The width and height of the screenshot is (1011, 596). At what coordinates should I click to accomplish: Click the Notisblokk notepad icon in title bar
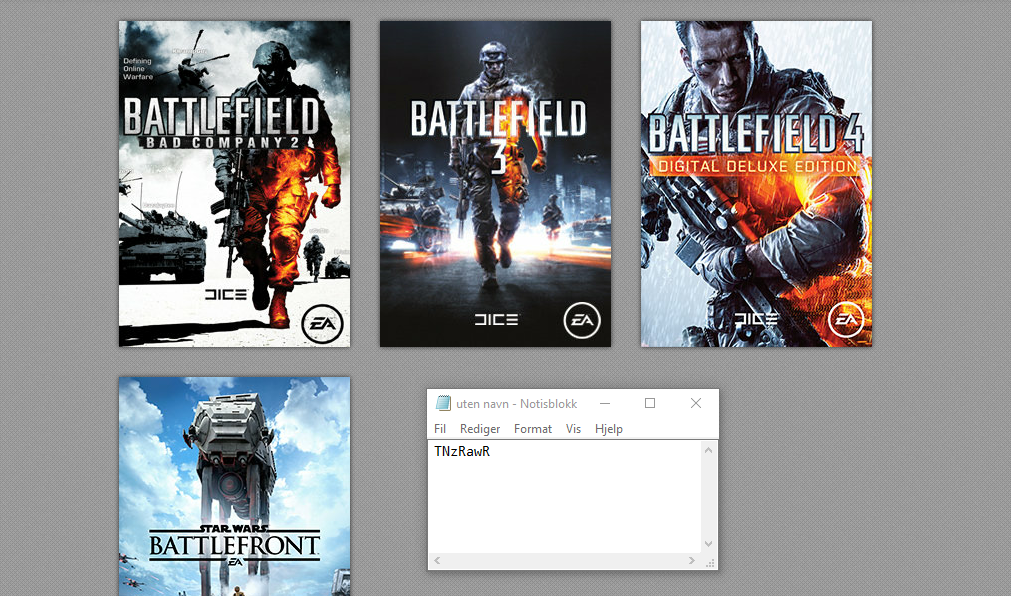coord(443,404)
